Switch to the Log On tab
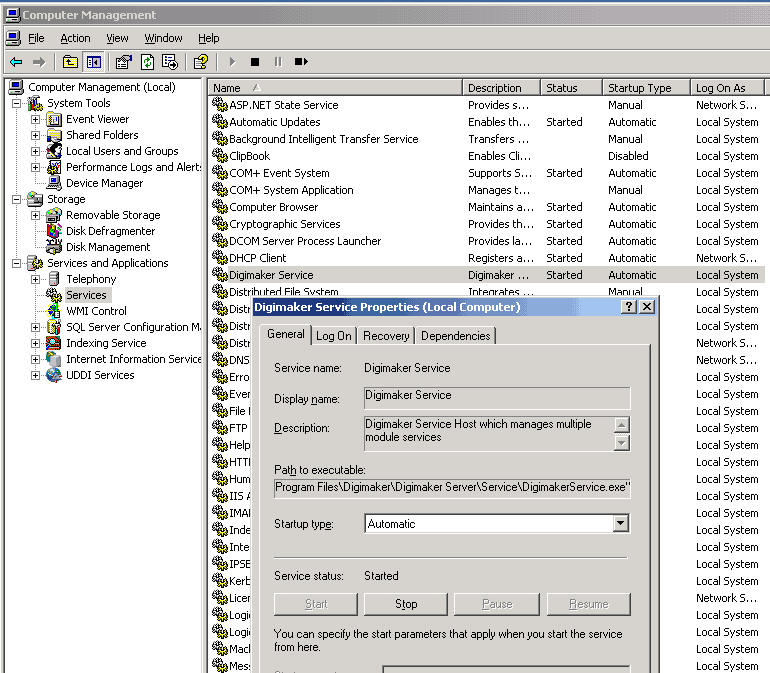Image resolution: width=770 pixels, height=673 pixels. (x=333, y=336)
